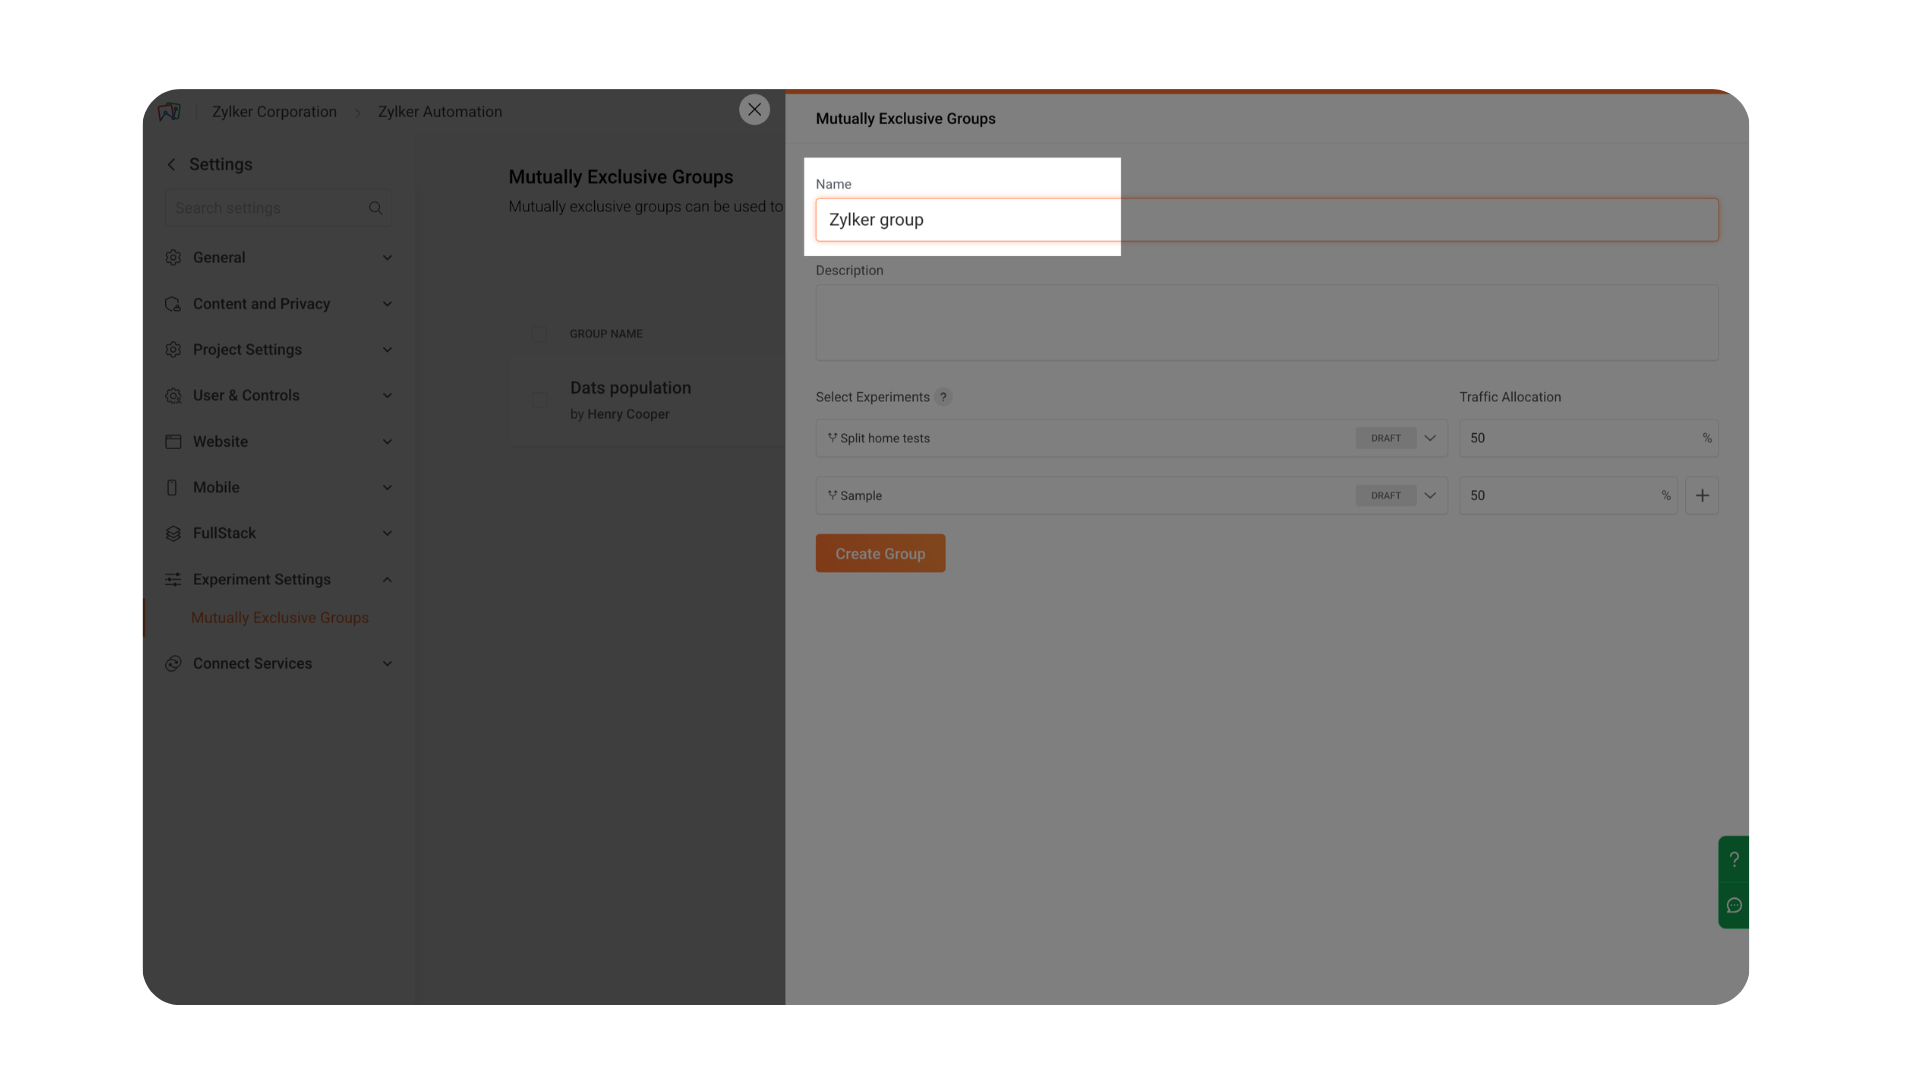Click into the Description text area
The height and width of the screenshot is (1080, 1920).
tap(1266, 323)
